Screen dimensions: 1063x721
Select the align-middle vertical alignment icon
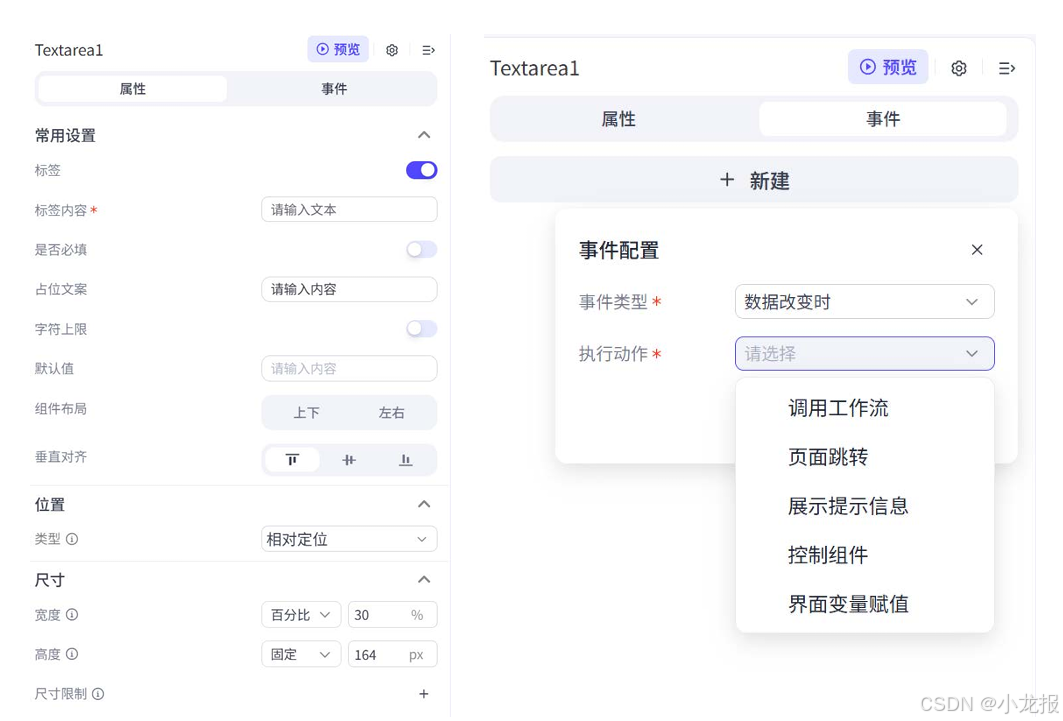(x=348, y=460)
